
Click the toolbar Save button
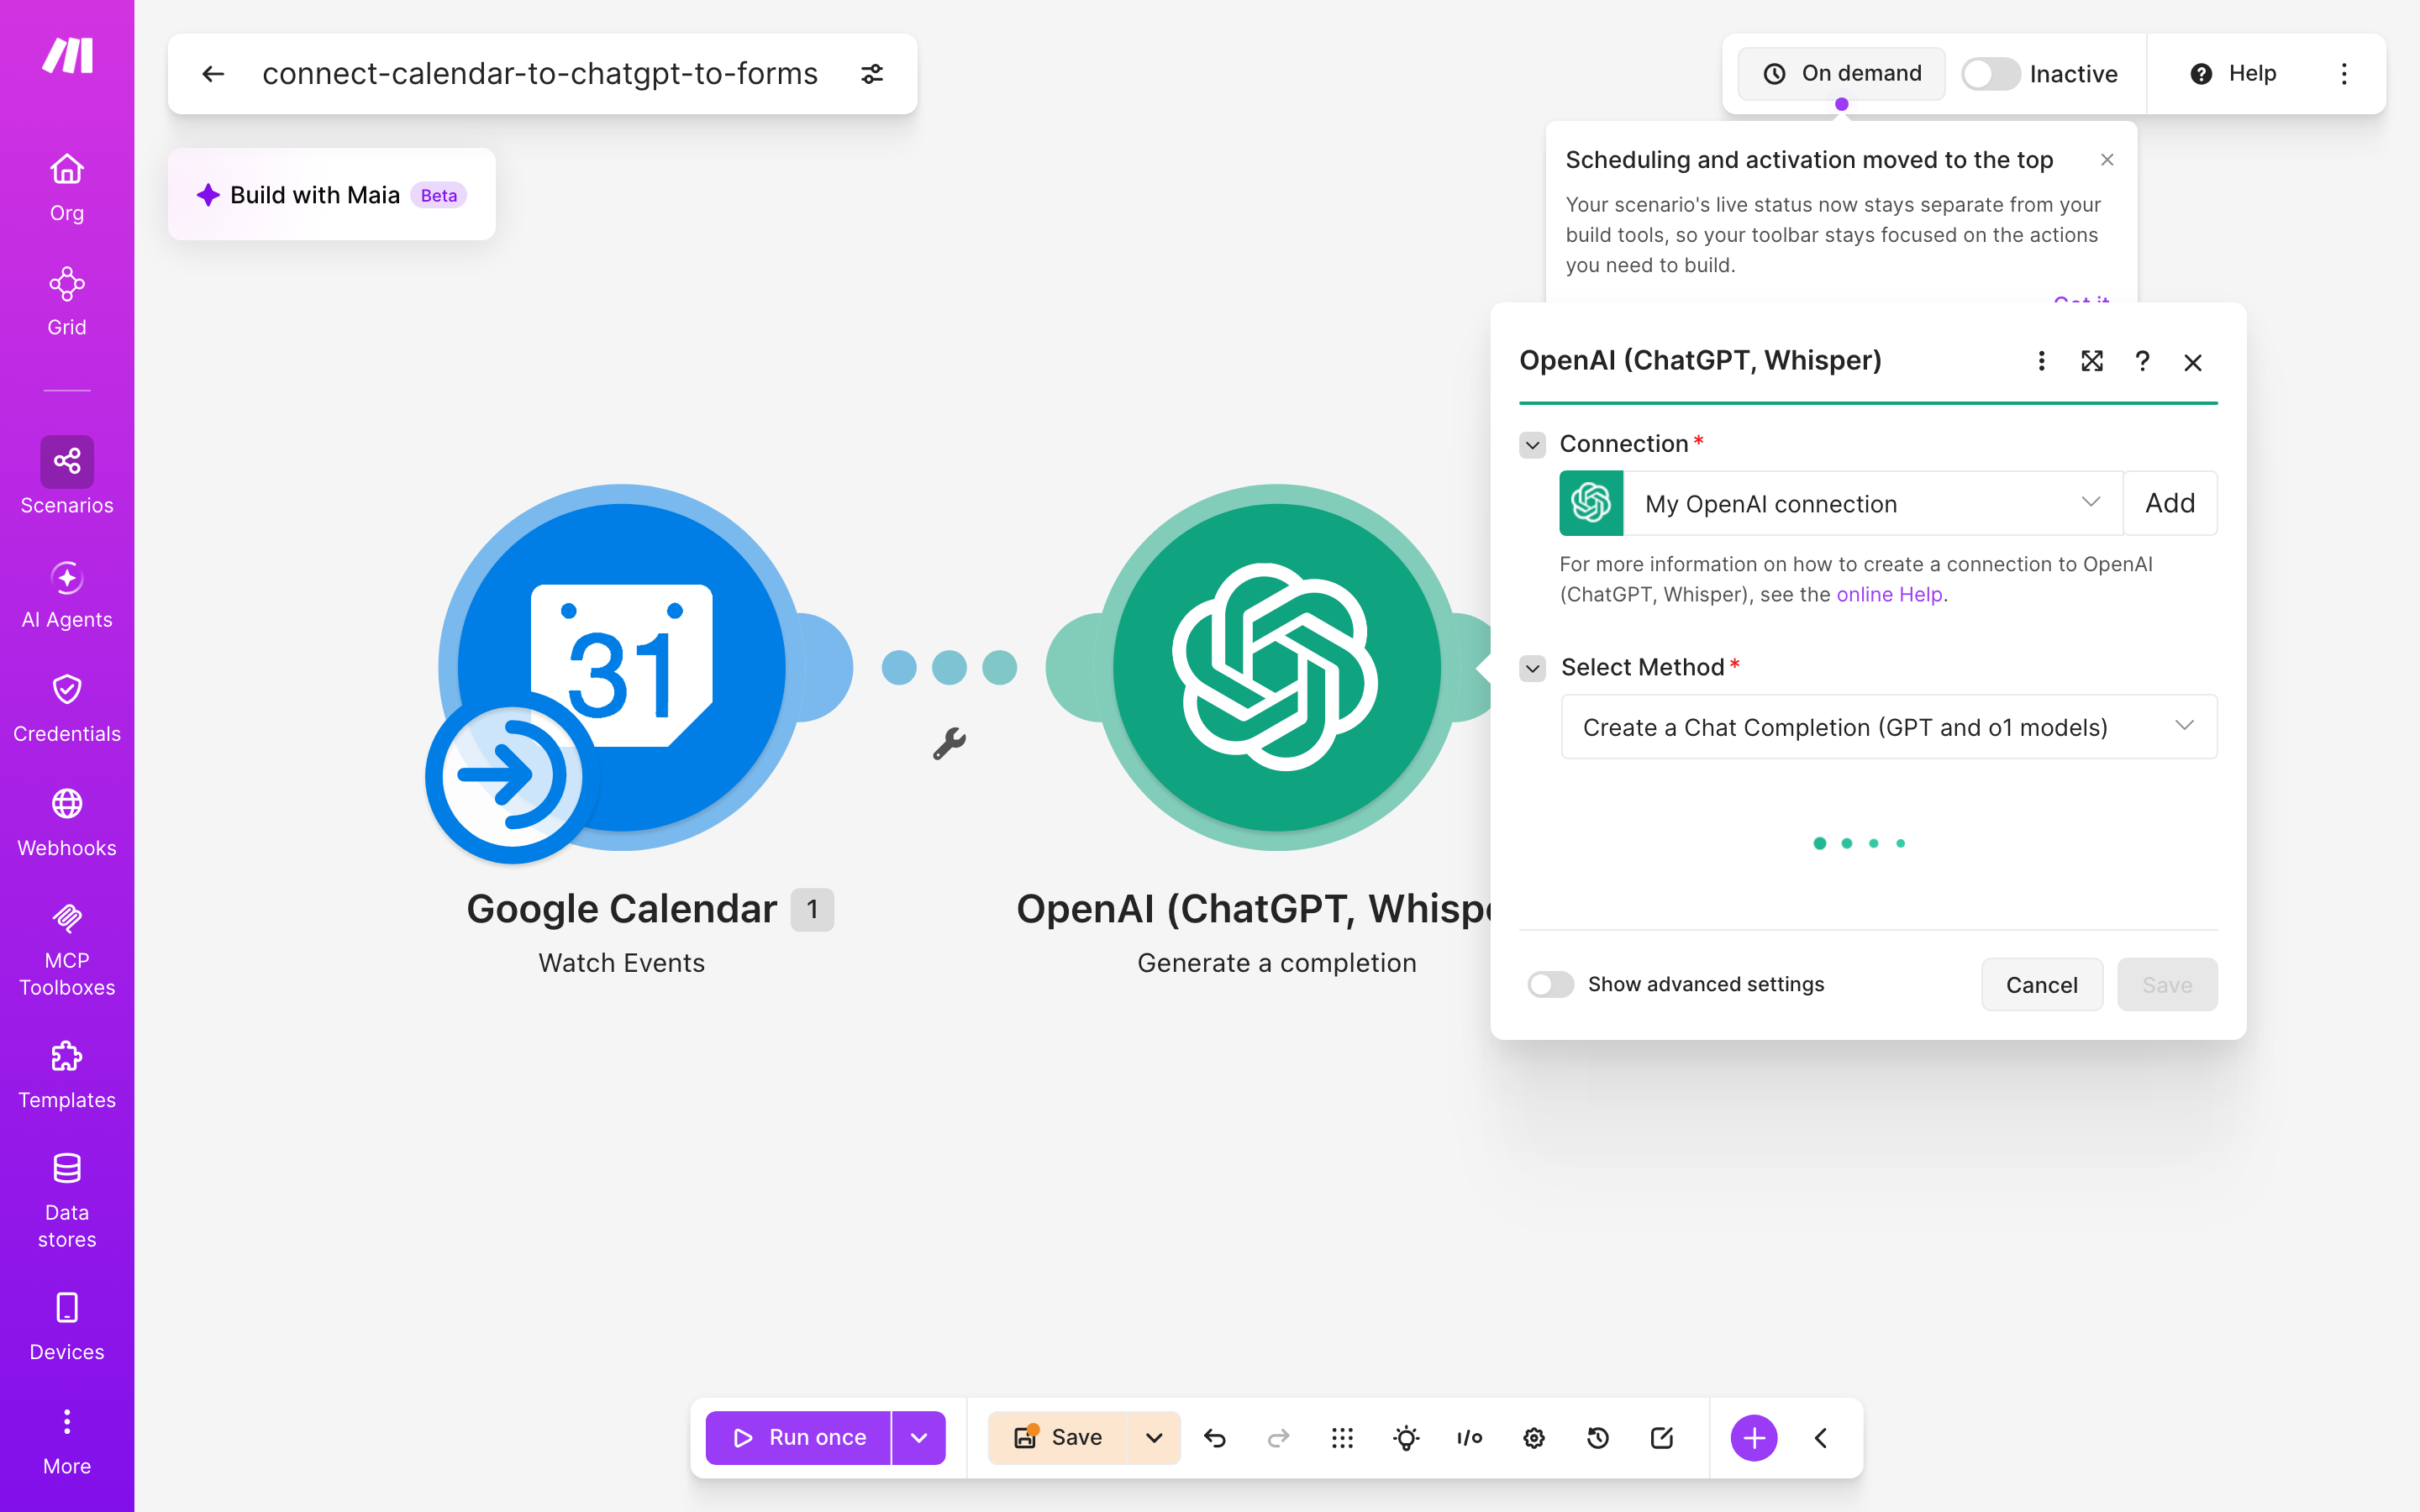click(1058, 1438)
